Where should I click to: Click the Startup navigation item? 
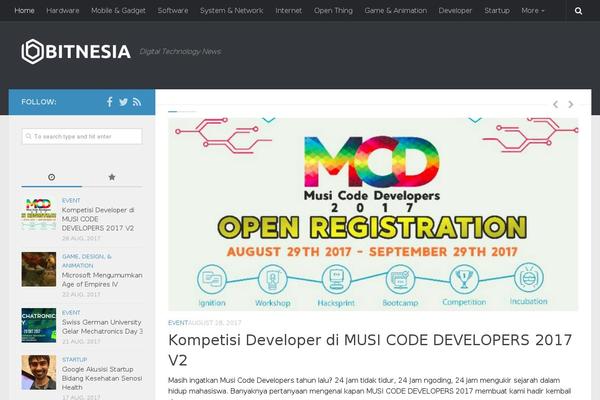(x=497, y=11)
